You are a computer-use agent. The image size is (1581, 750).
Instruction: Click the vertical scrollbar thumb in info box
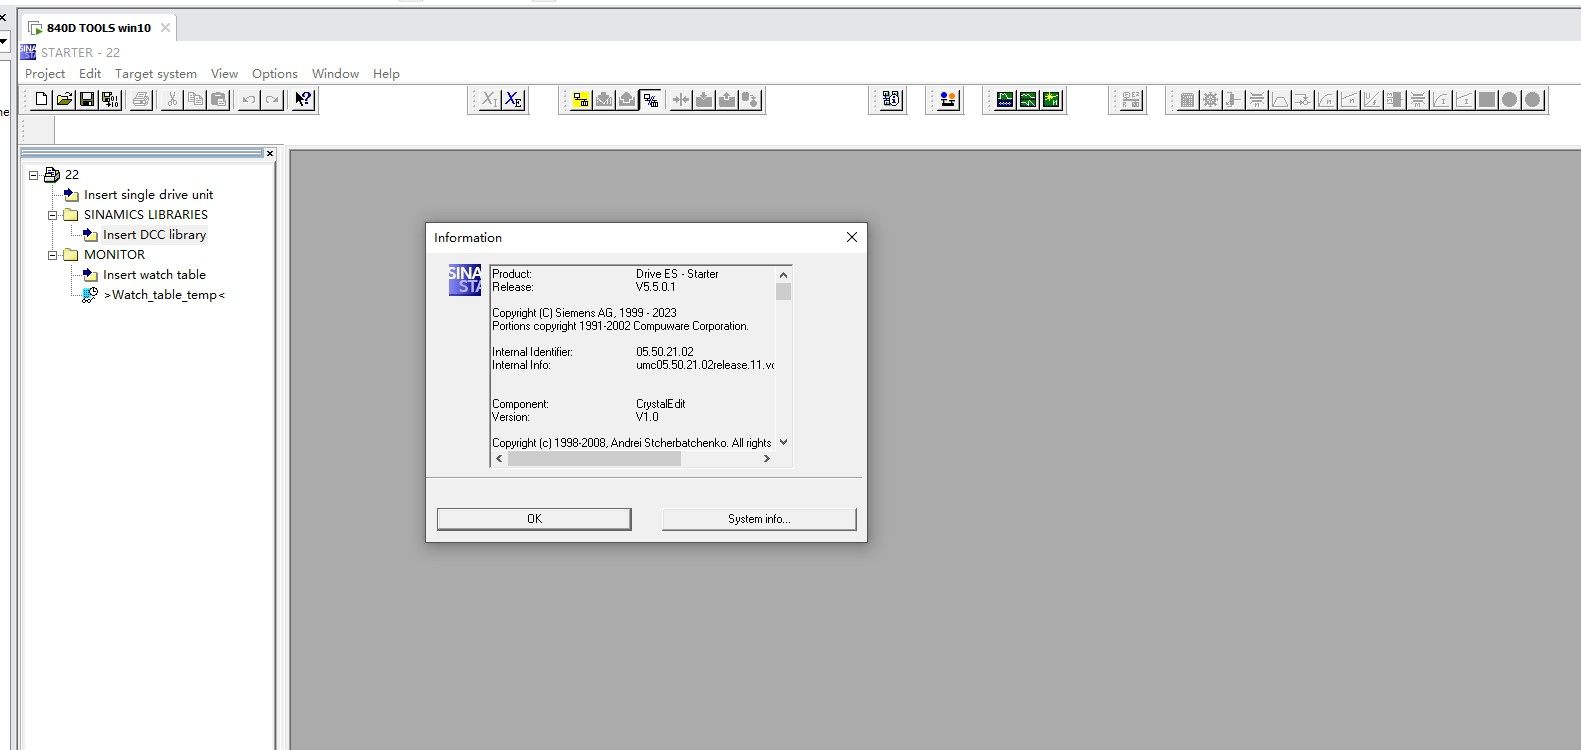point(784,291)
